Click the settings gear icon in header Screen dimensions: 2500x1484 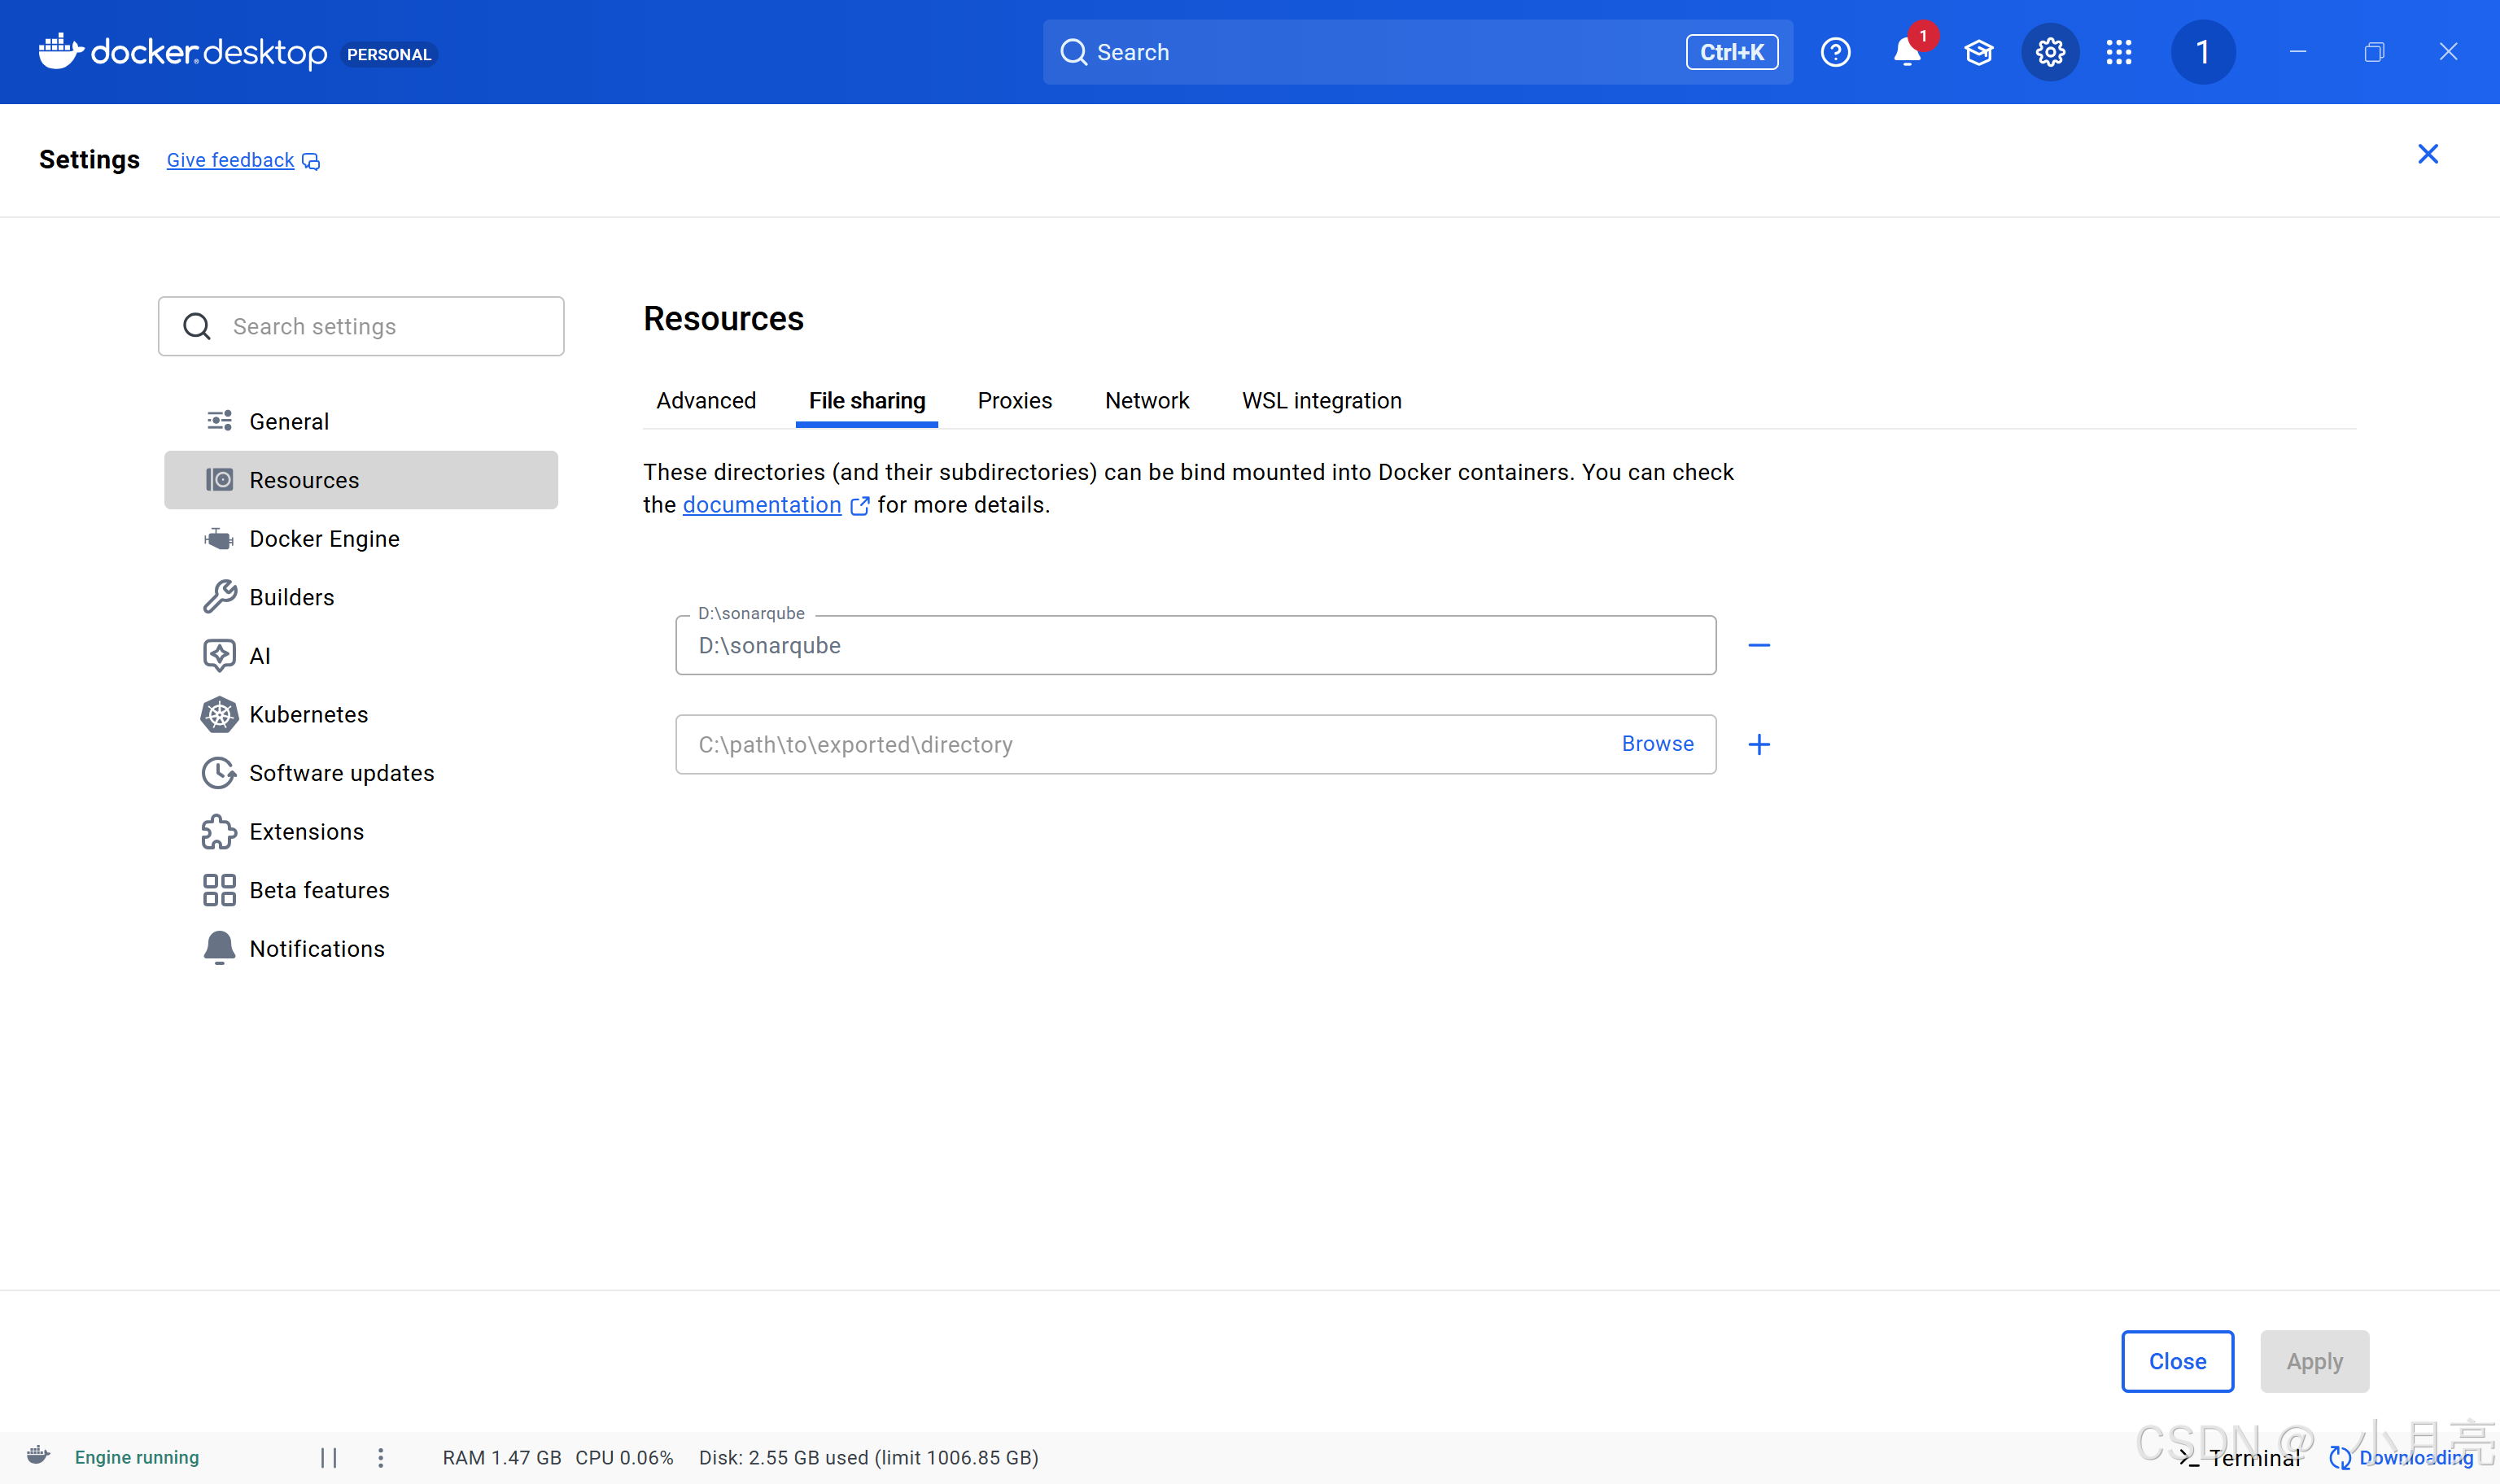click(2050, 52)
